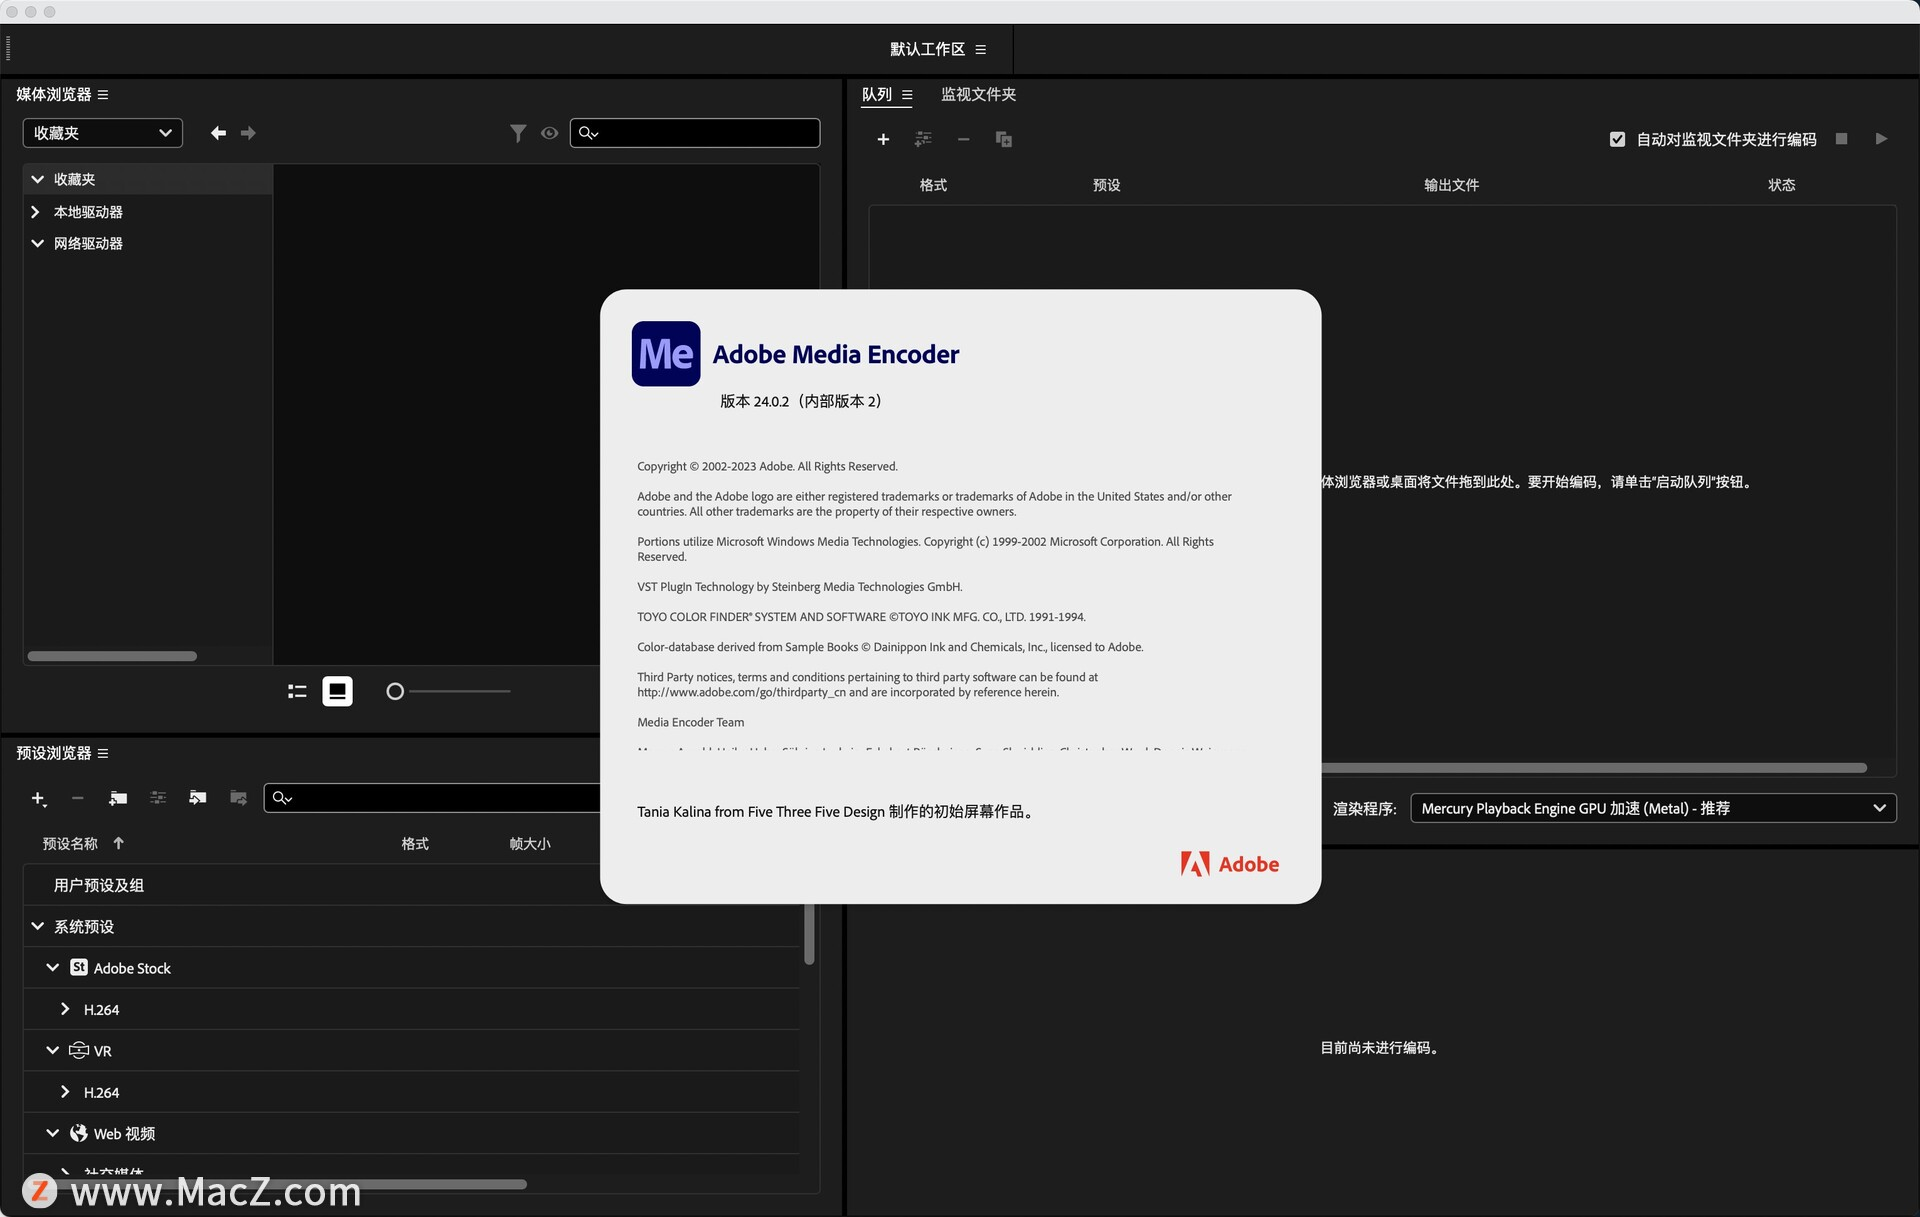1920x1217 pixels.
Task: Click the media browser search field
Action: click(695, 133)
